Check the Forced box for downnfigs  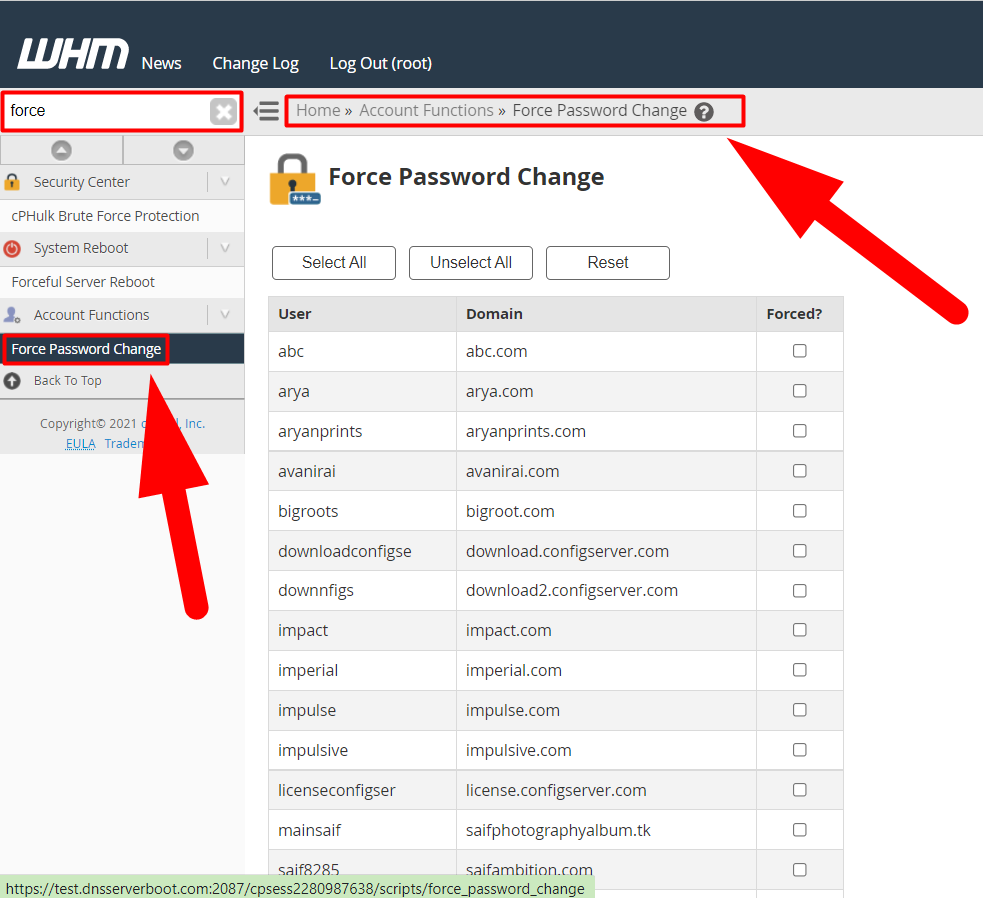tap(799, 591)
